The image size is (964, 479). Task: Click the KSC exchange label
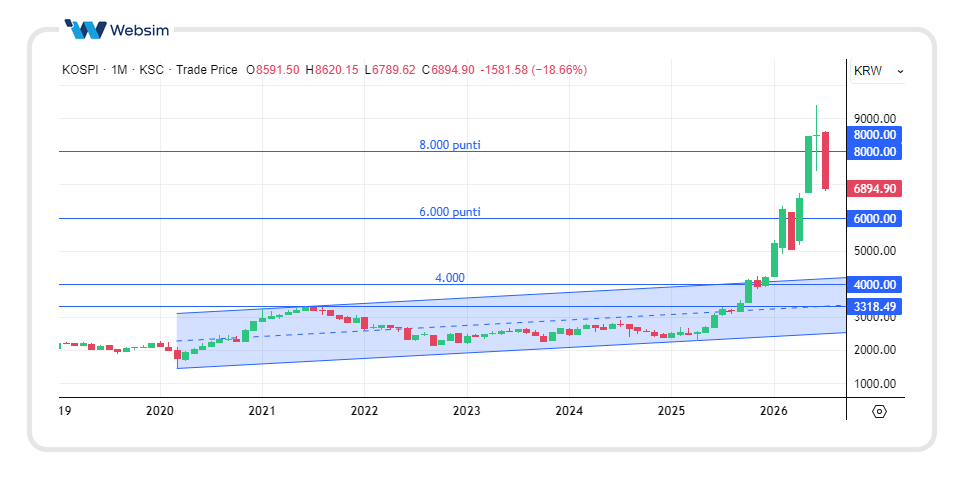click(152, 70)
